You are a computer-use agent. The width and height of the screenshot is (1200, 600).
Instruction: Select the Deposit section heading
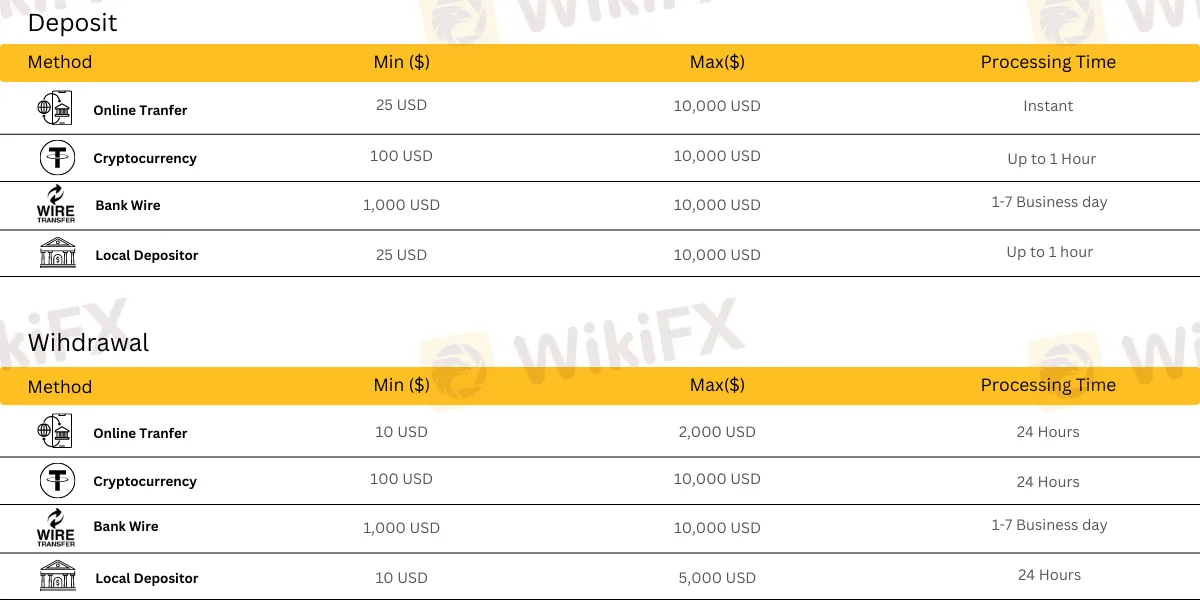point(72,23)
